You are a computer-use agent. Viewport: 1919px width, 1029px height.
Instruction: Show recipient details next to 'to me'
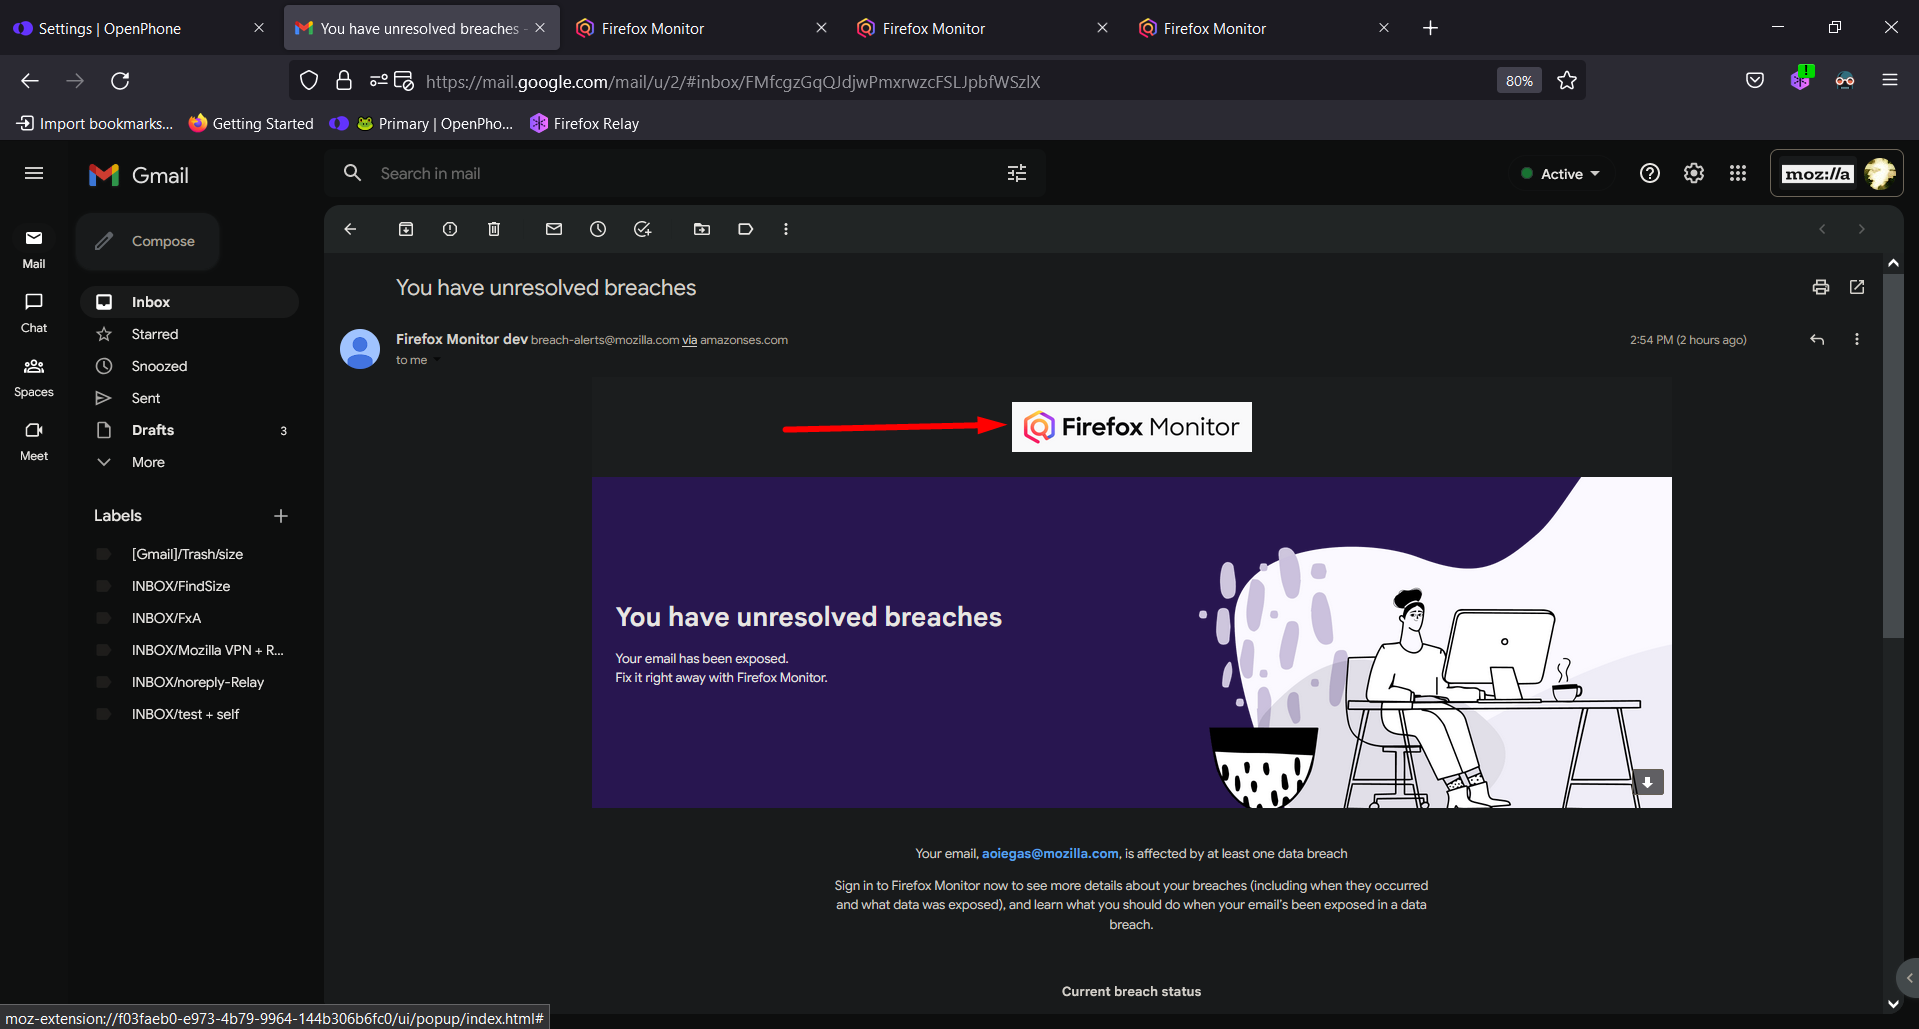[436, 361]
